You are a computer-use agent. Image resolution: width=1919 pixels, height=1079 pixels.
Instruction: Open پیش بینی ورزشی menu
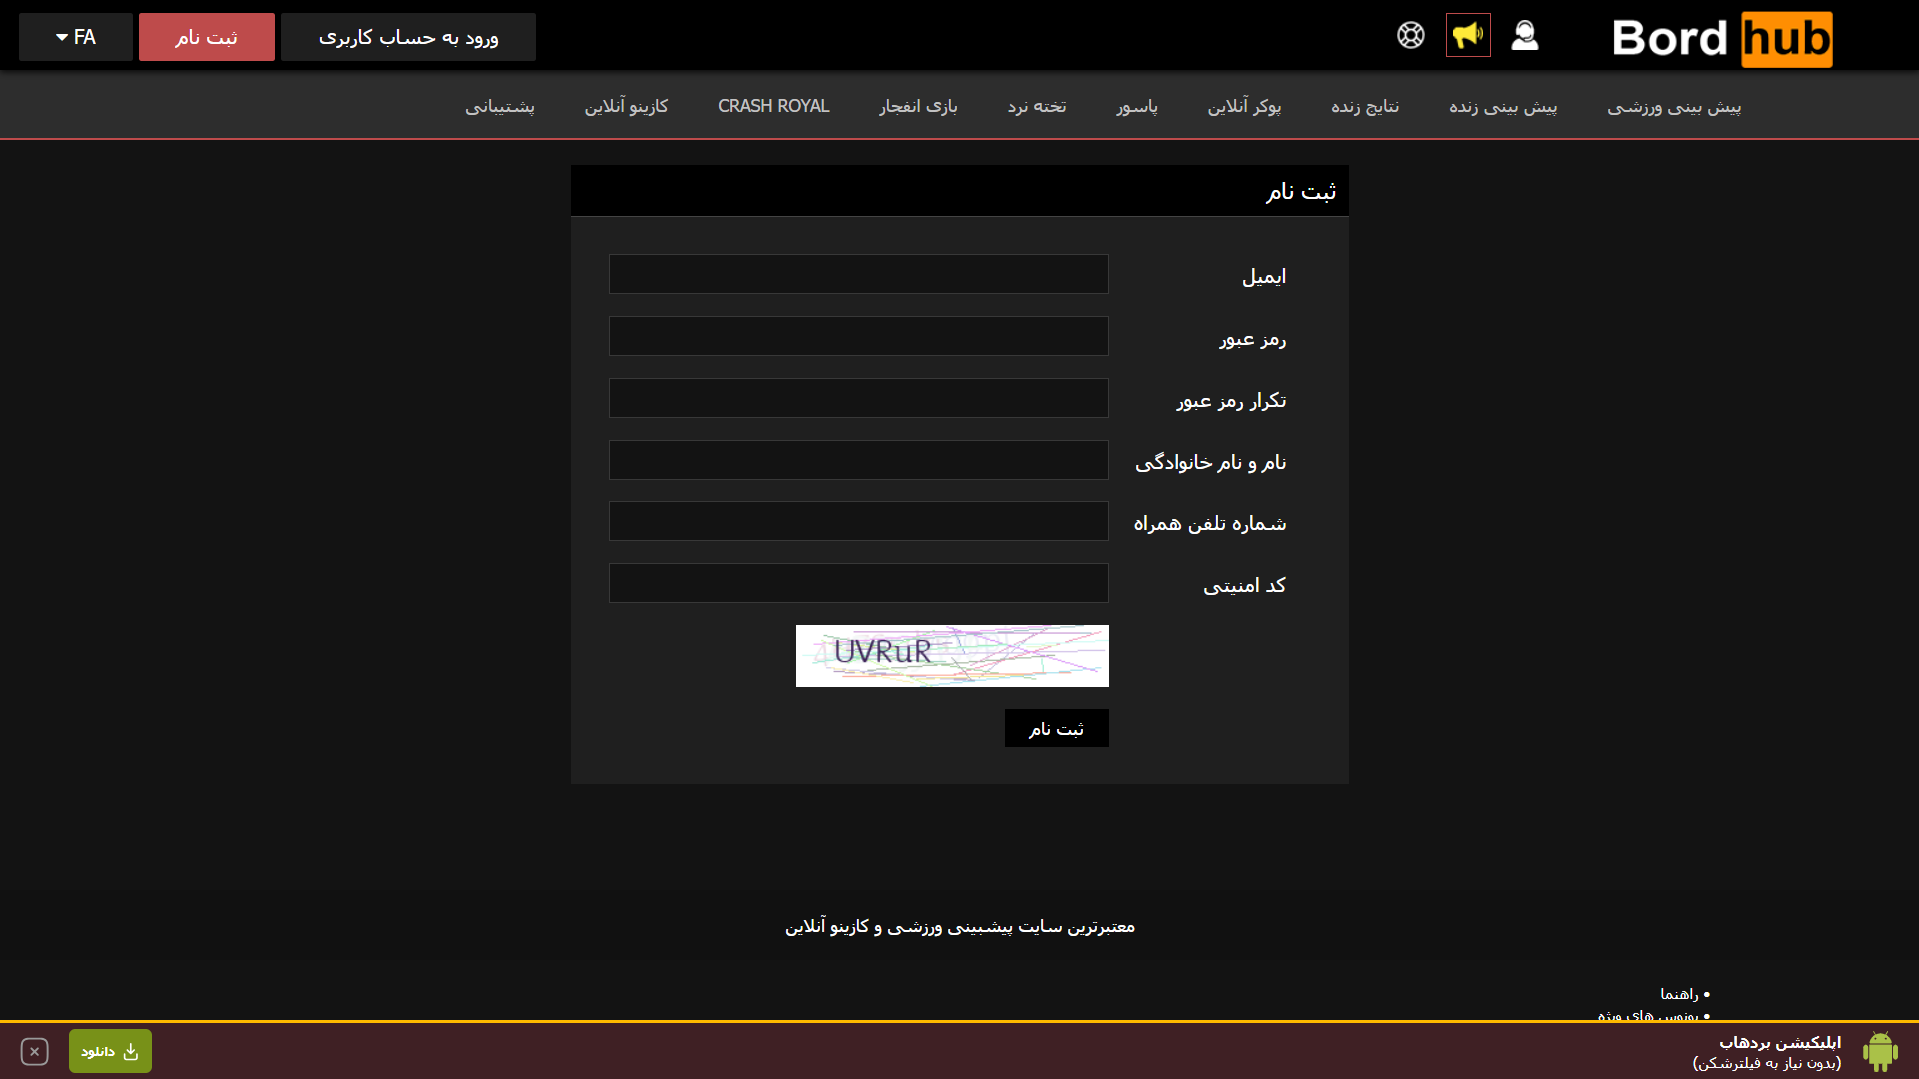(1674, 106)
